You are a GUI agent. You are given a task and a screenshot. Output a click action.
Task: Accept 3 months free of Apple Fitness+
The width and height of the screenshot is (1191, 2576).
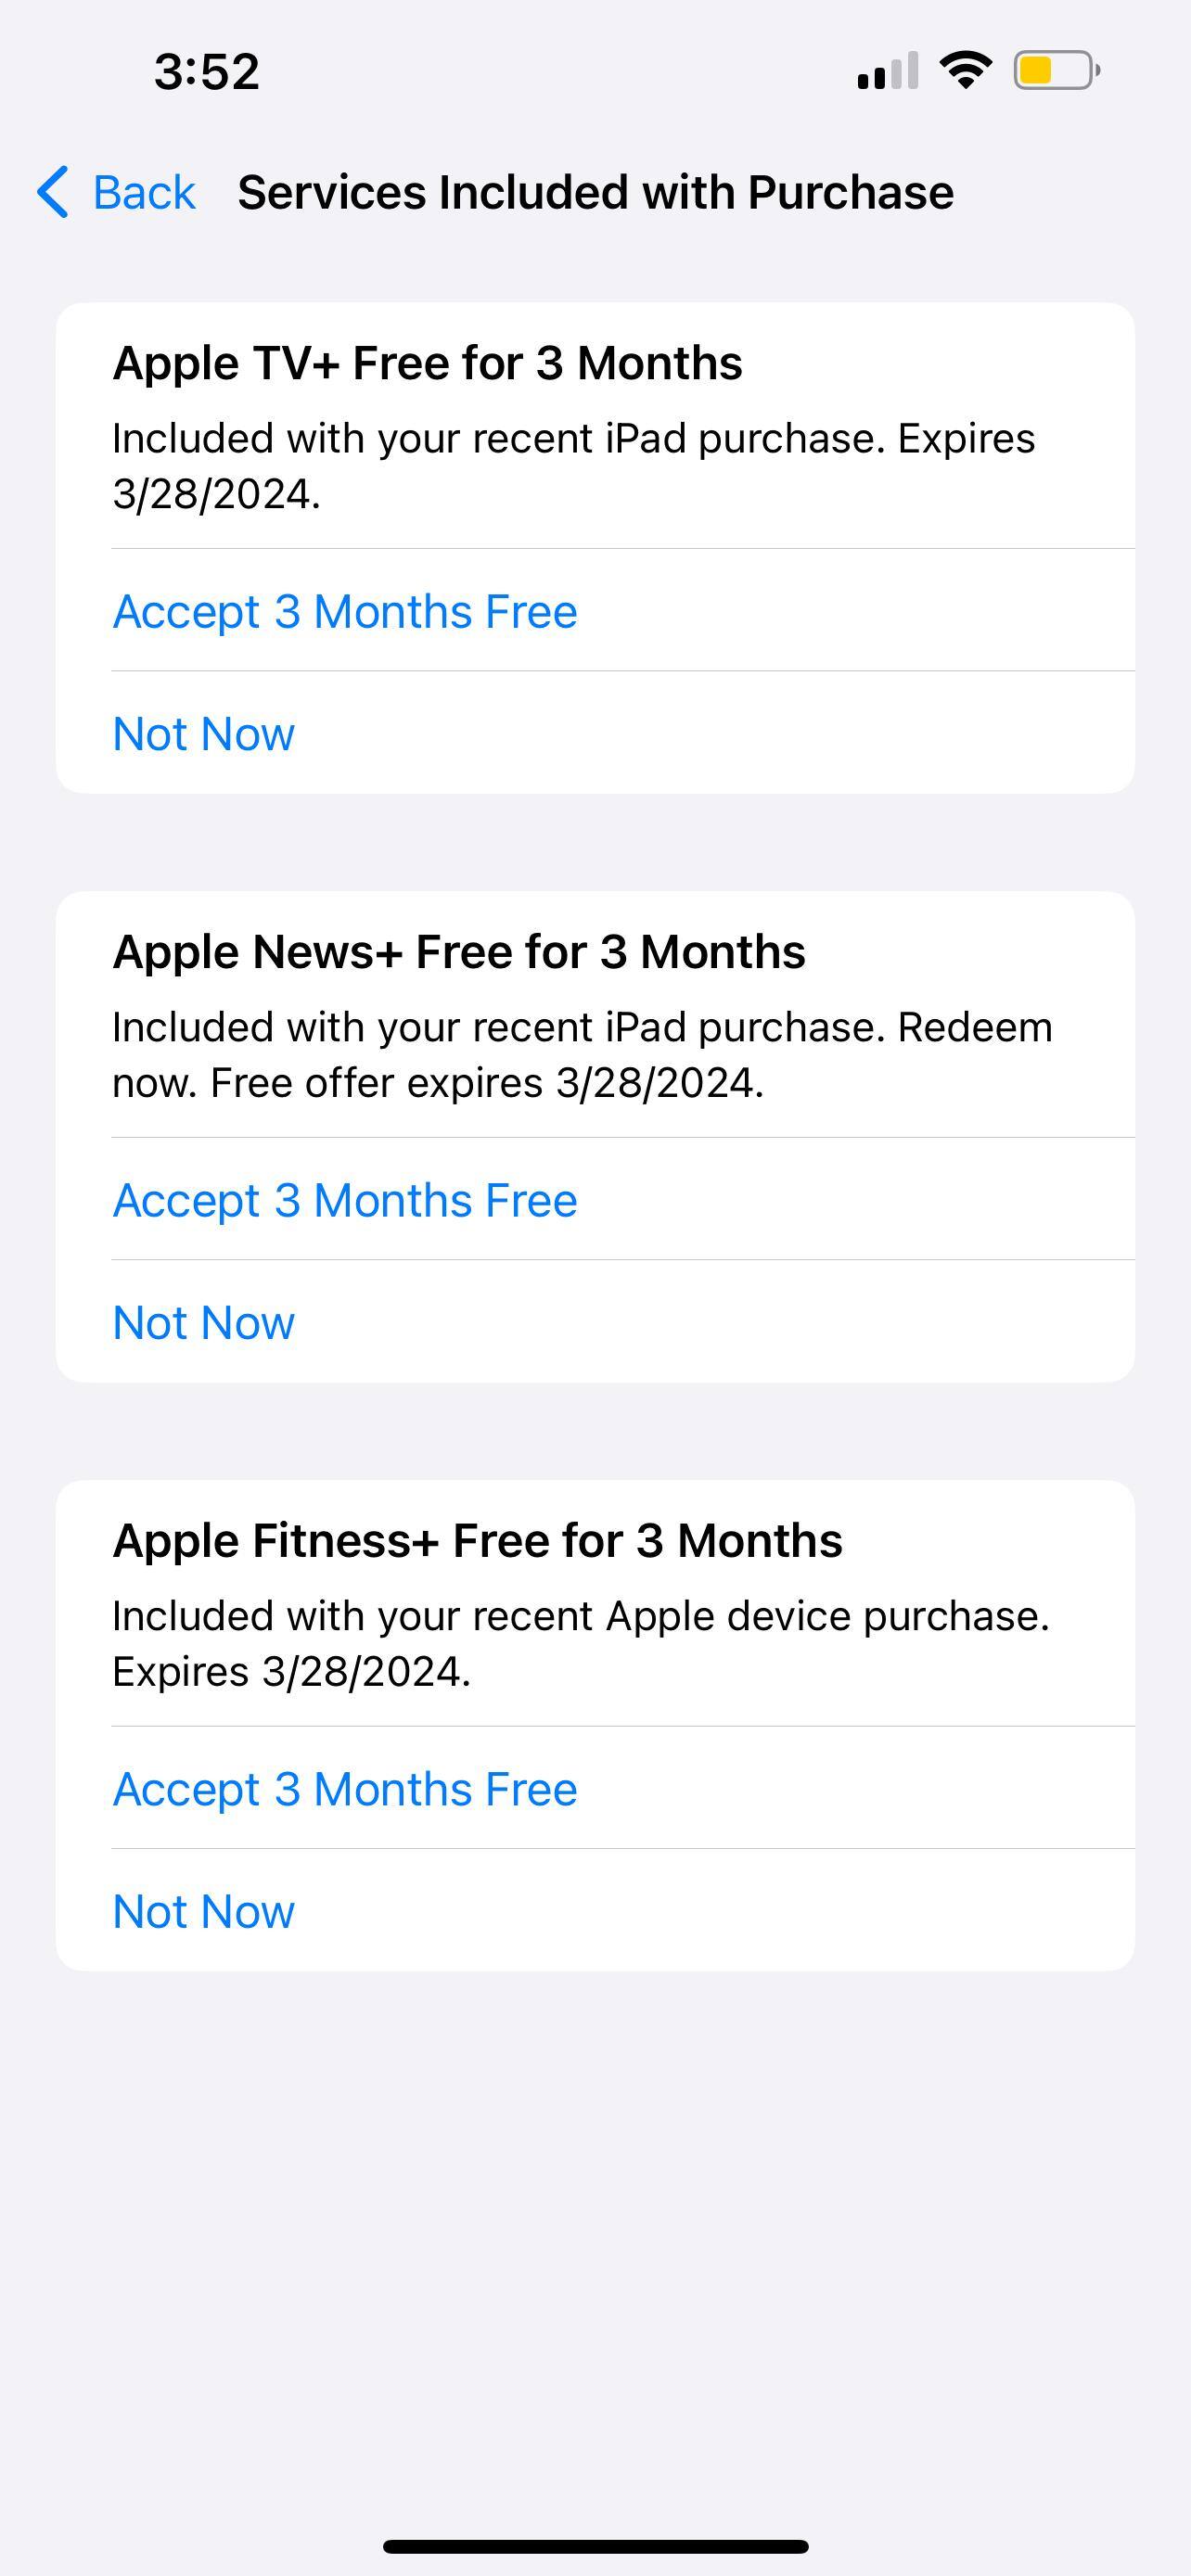[345, 1789]
